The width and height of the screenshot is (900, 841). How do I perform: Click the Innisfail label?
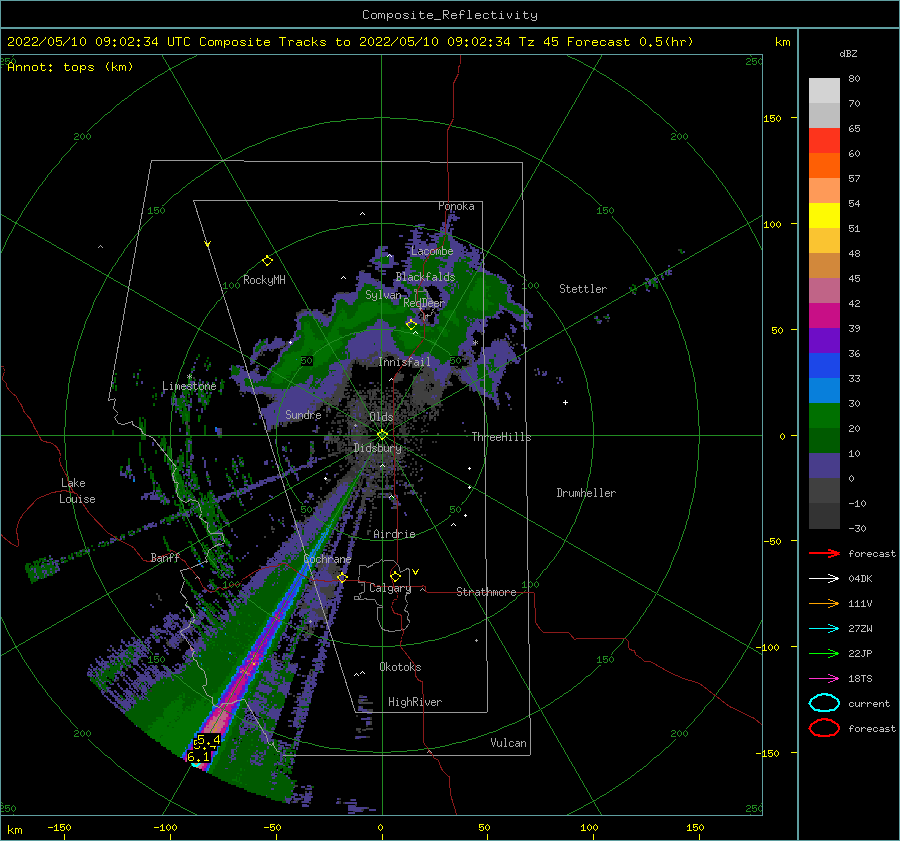404,362
